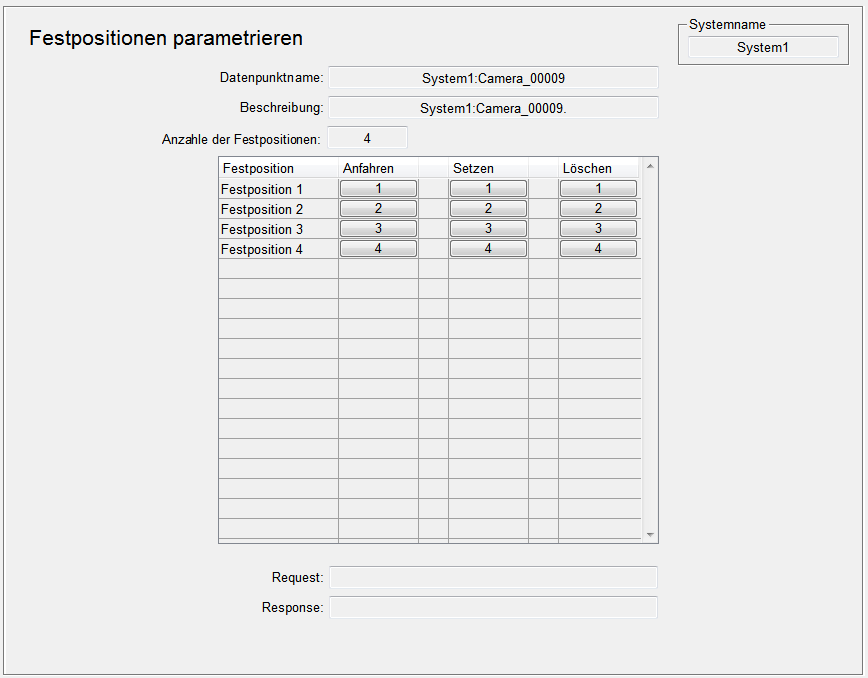
Task: Save Festposition 4 with Setzen button
Action: pos(488,249)
